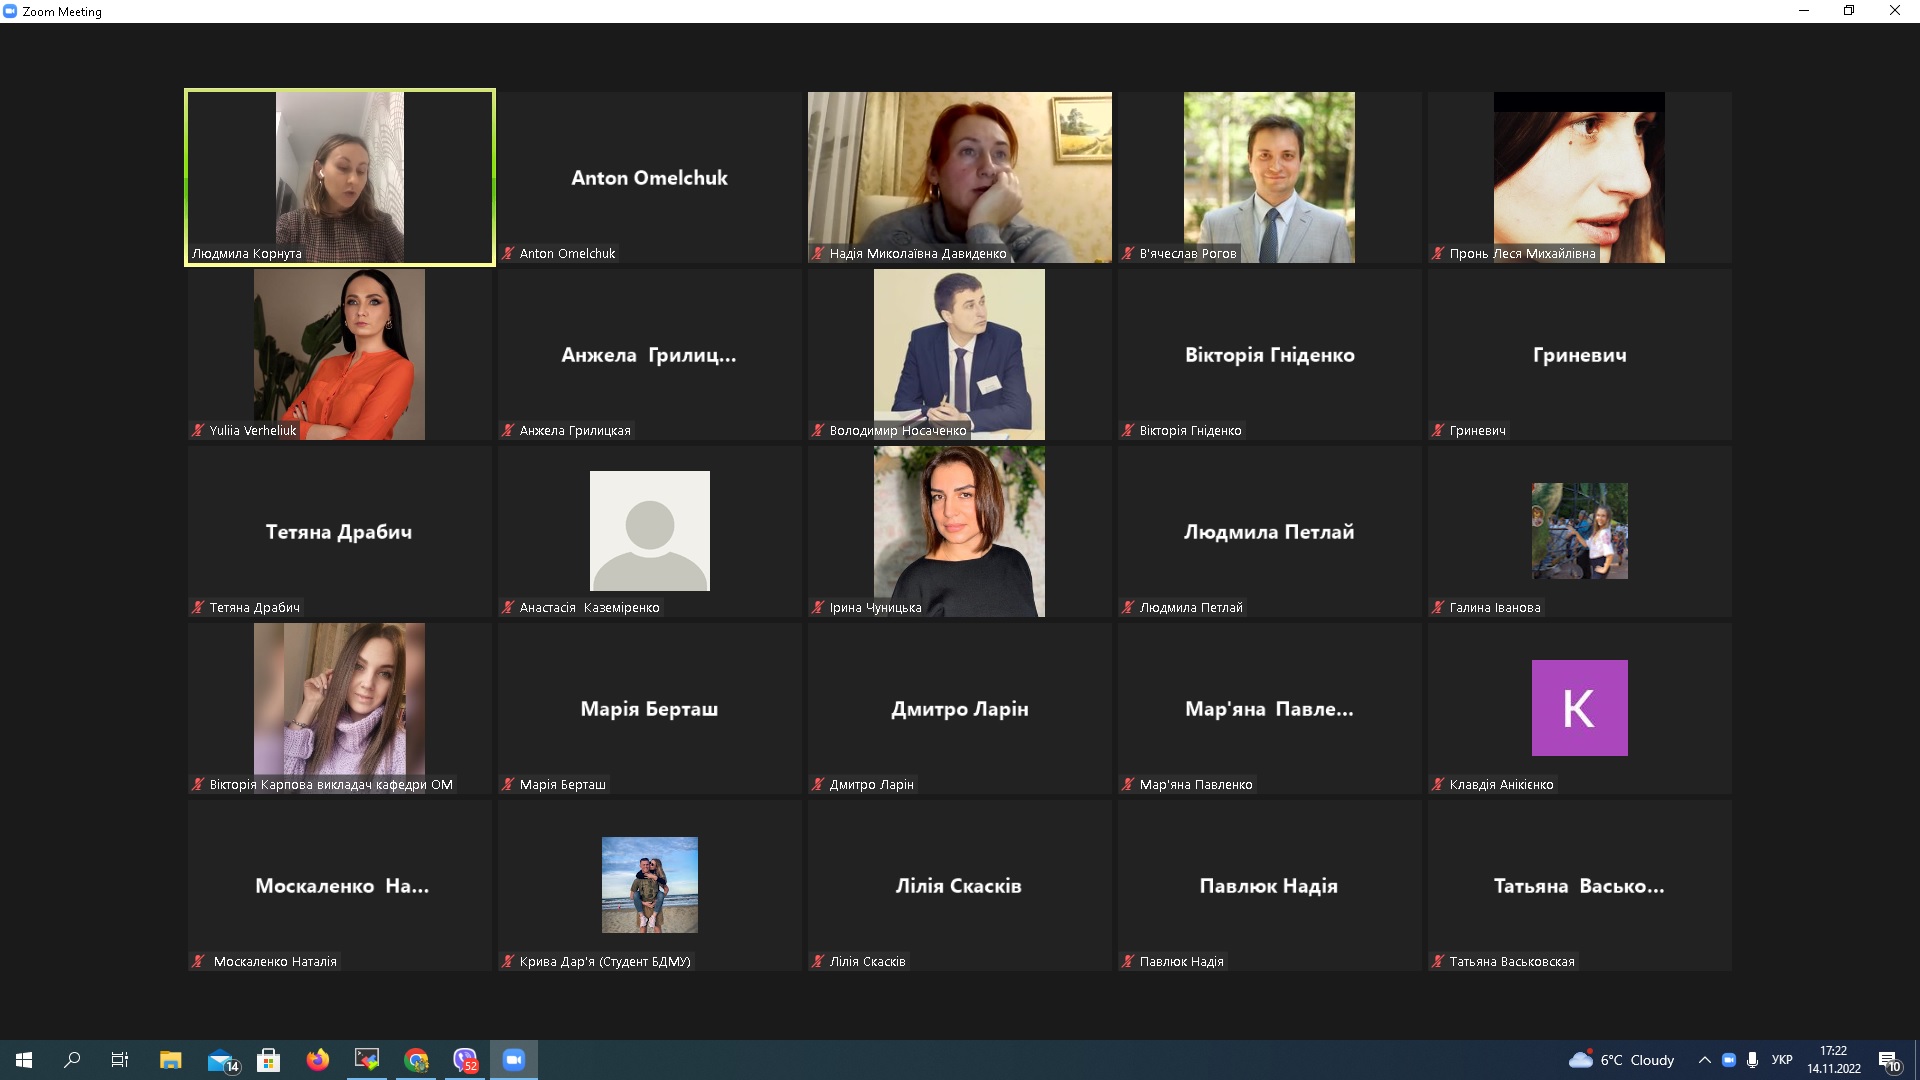The image size is (1920, 1080).
Task: Click muted mic icon for Анжела Грилицкая
Action: click(x=508, y=431)
